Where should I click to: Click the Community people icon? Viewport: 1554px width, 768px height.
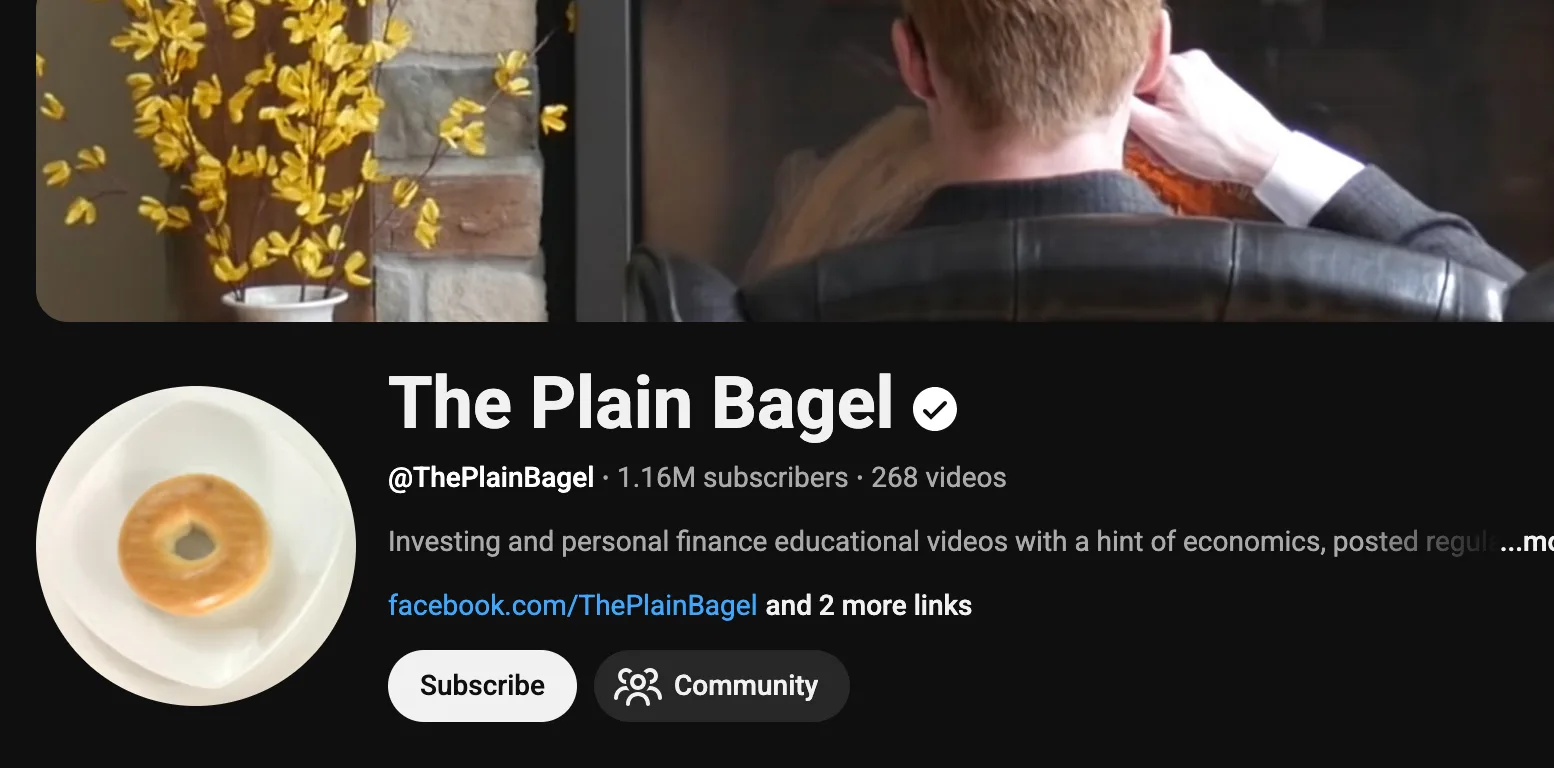[x=638, y=686]
